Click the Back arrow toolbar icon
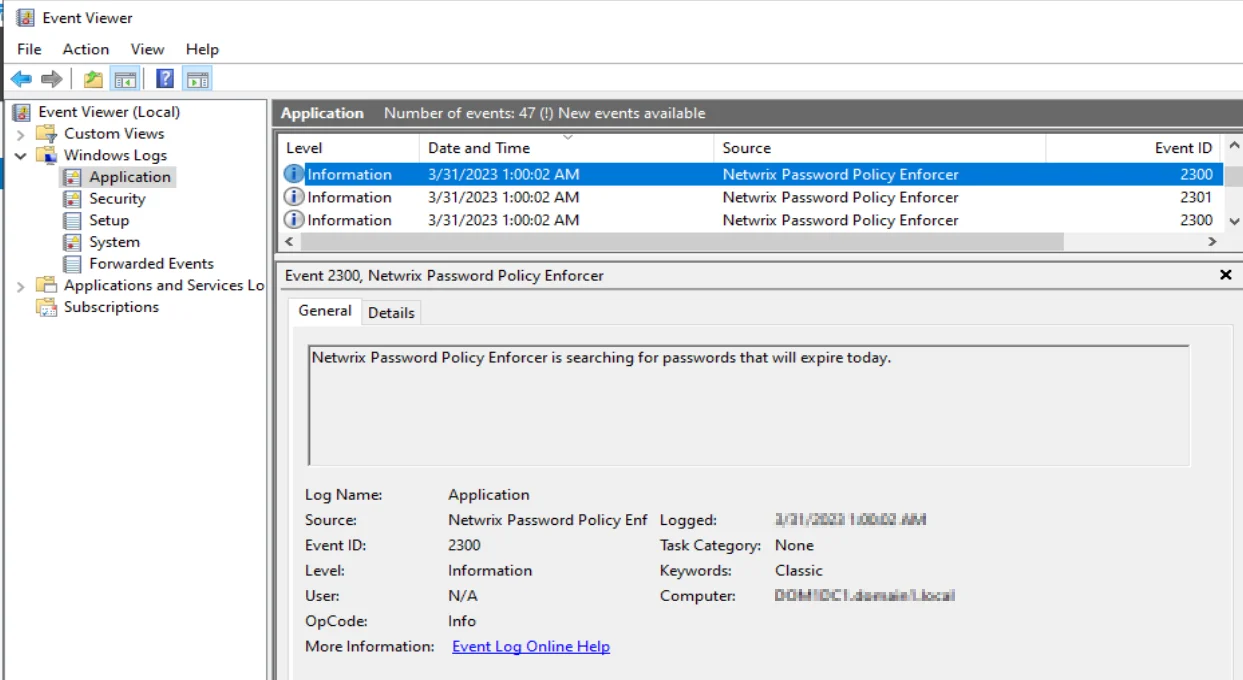The image size is (1243, 680). [21, 79]
